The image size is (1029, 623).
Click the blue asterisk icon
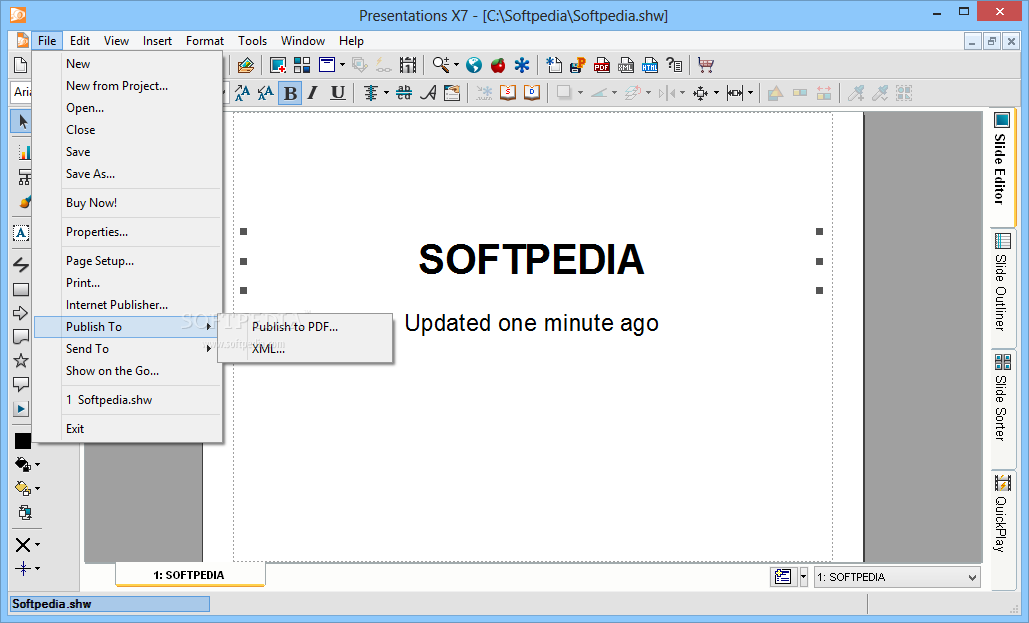pyautogui.click(x=522, y=65)
